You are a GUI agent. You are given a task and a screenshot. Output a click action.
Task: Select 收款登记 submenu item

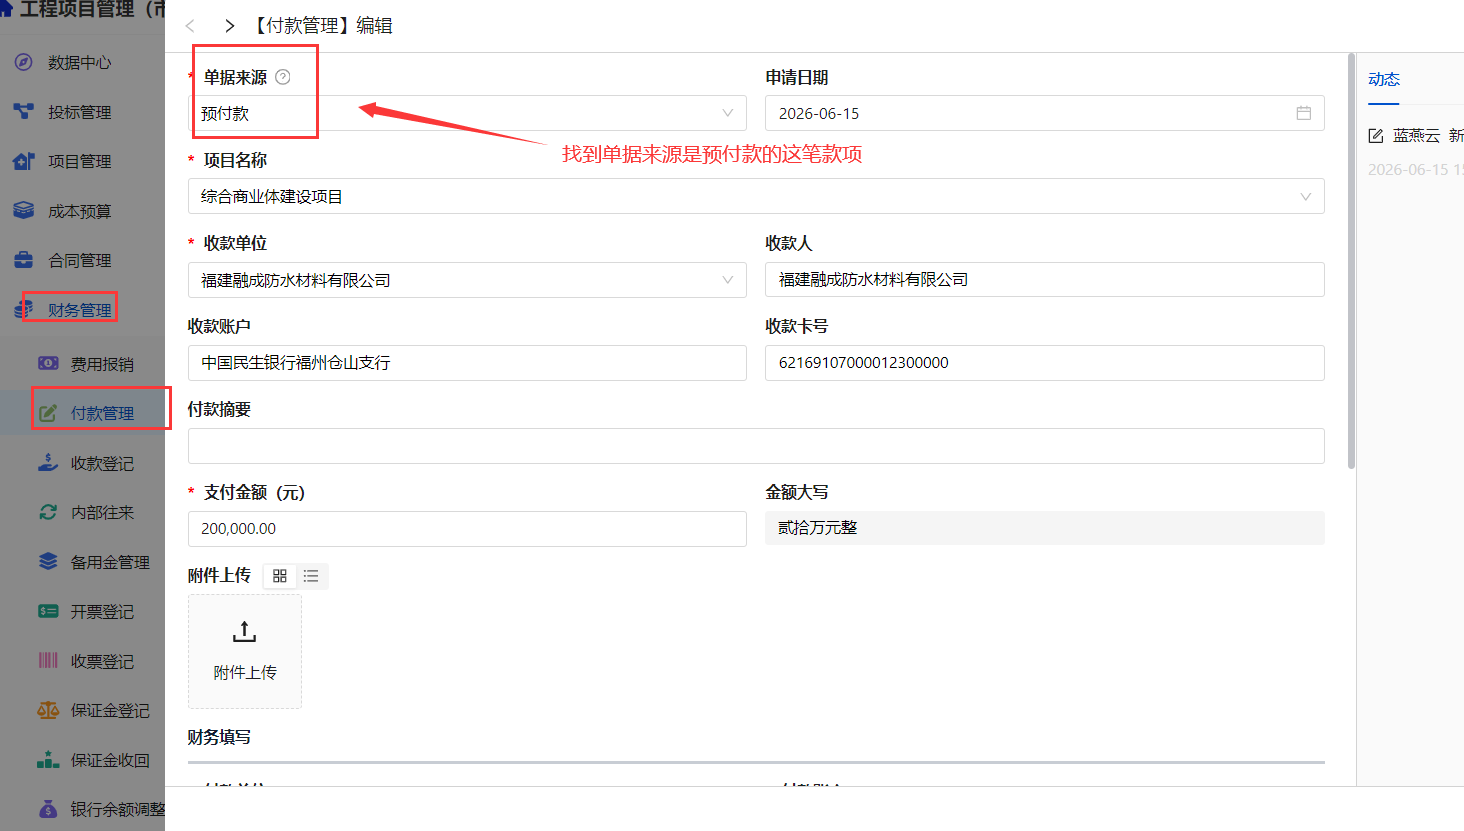point(101,463)
